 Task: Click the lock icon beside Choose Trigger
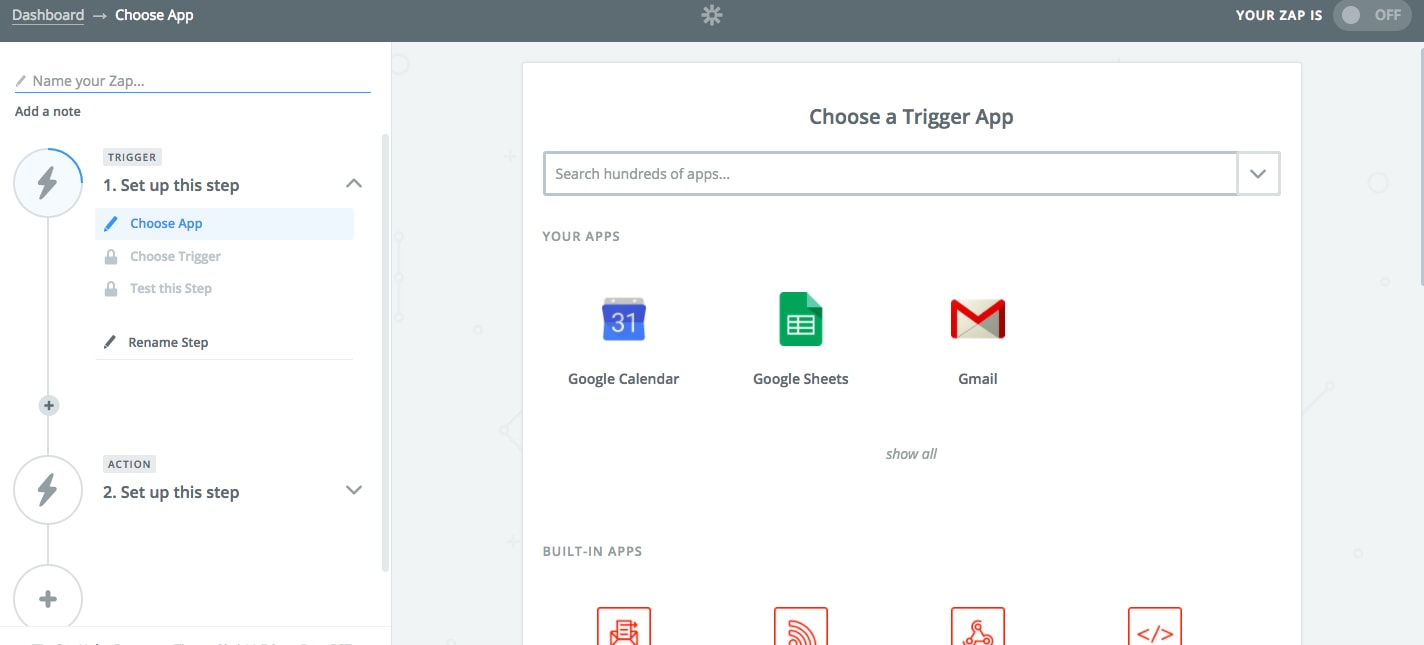click(x=111, y=257)
